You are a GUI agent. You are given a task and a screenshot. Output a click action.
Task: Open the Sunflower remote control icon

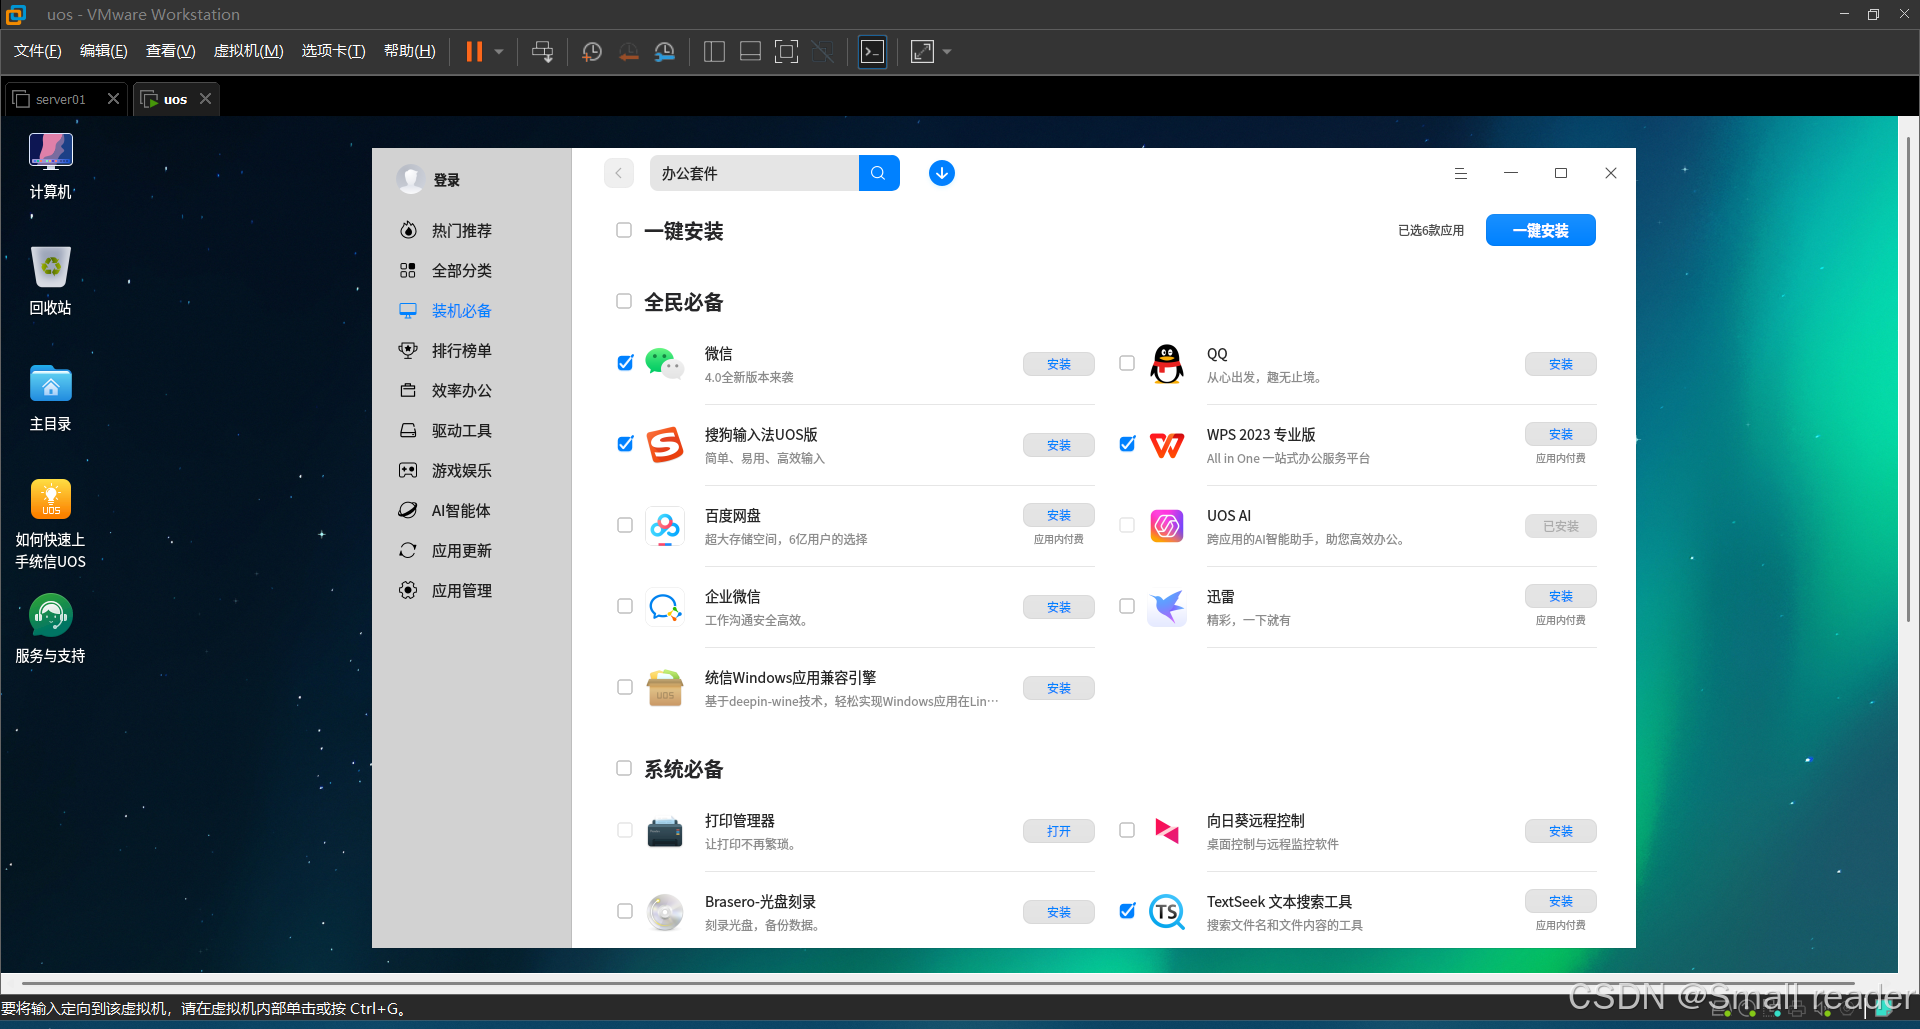click(x=1167, y=831)
